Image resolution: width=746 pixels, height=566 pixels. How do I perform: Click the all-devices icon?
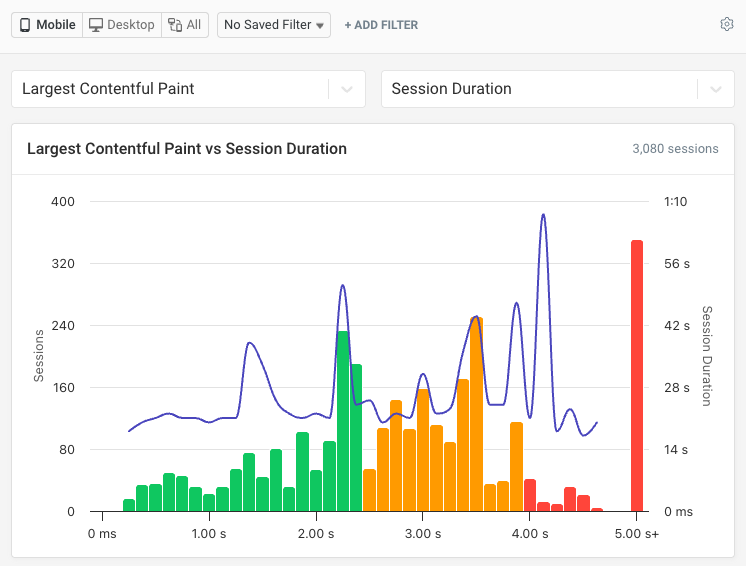pos(175,25)
